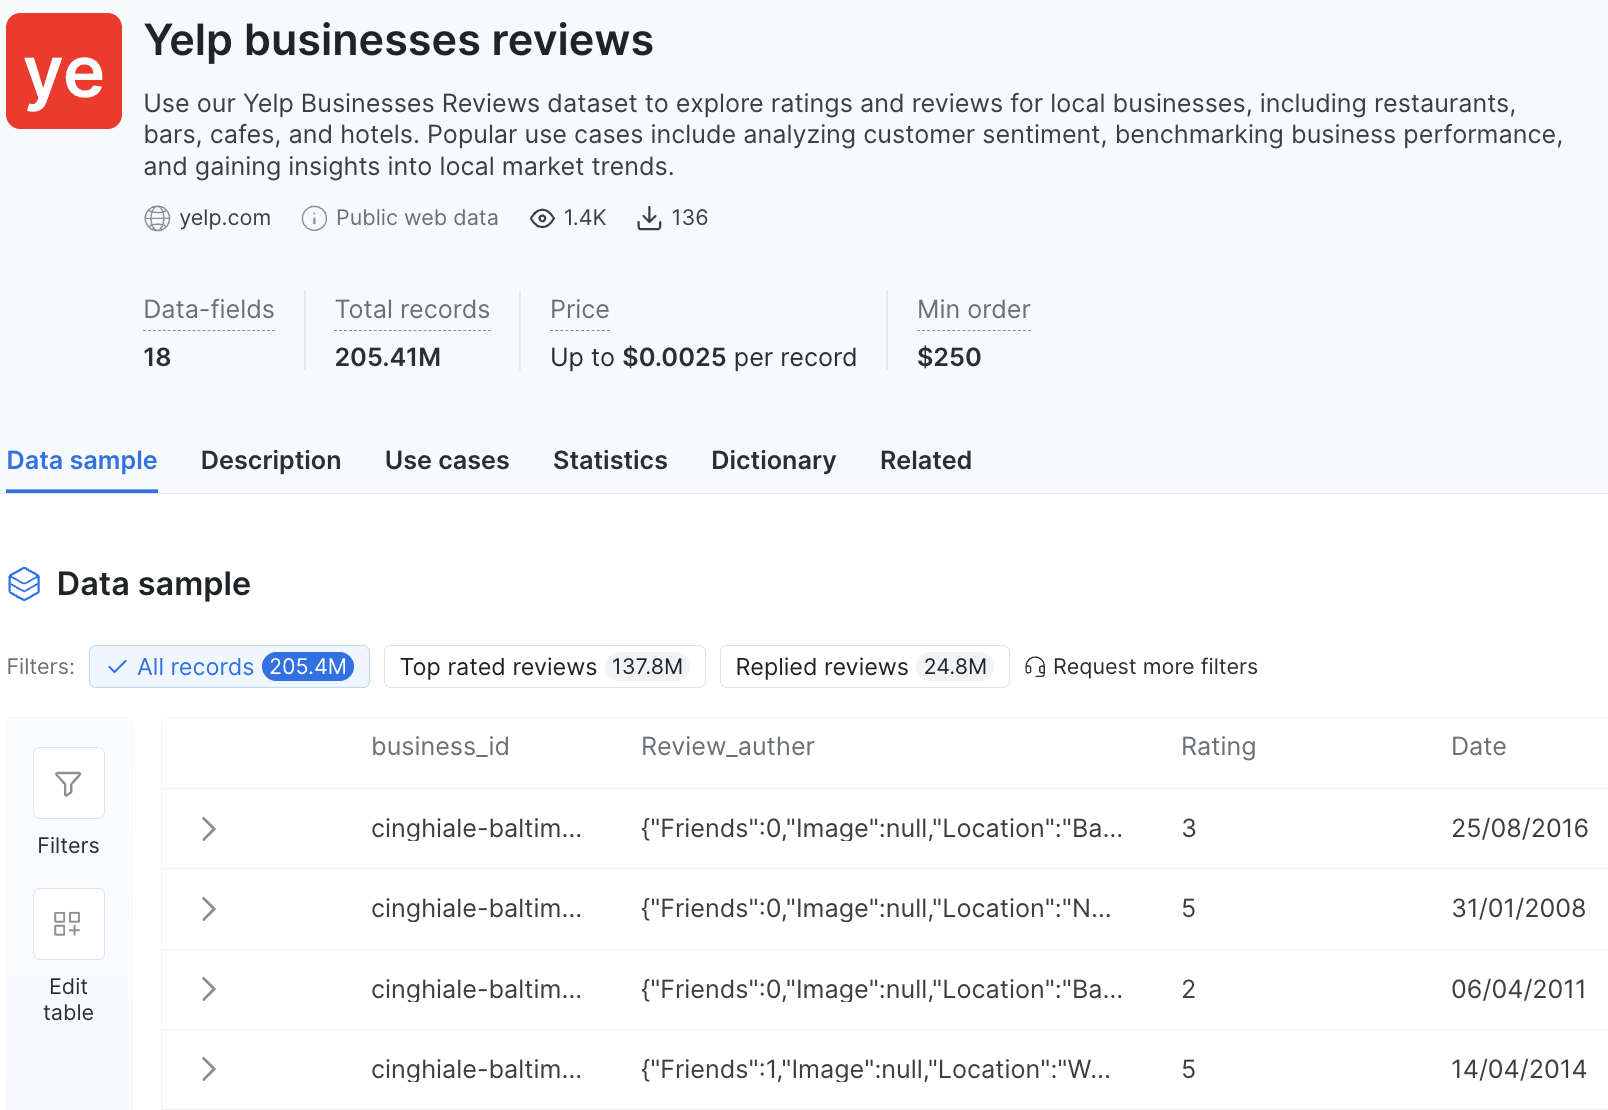This screenshot has height=1110, width=1608.
Task: Open the Description tab
Action: [271, 460]
